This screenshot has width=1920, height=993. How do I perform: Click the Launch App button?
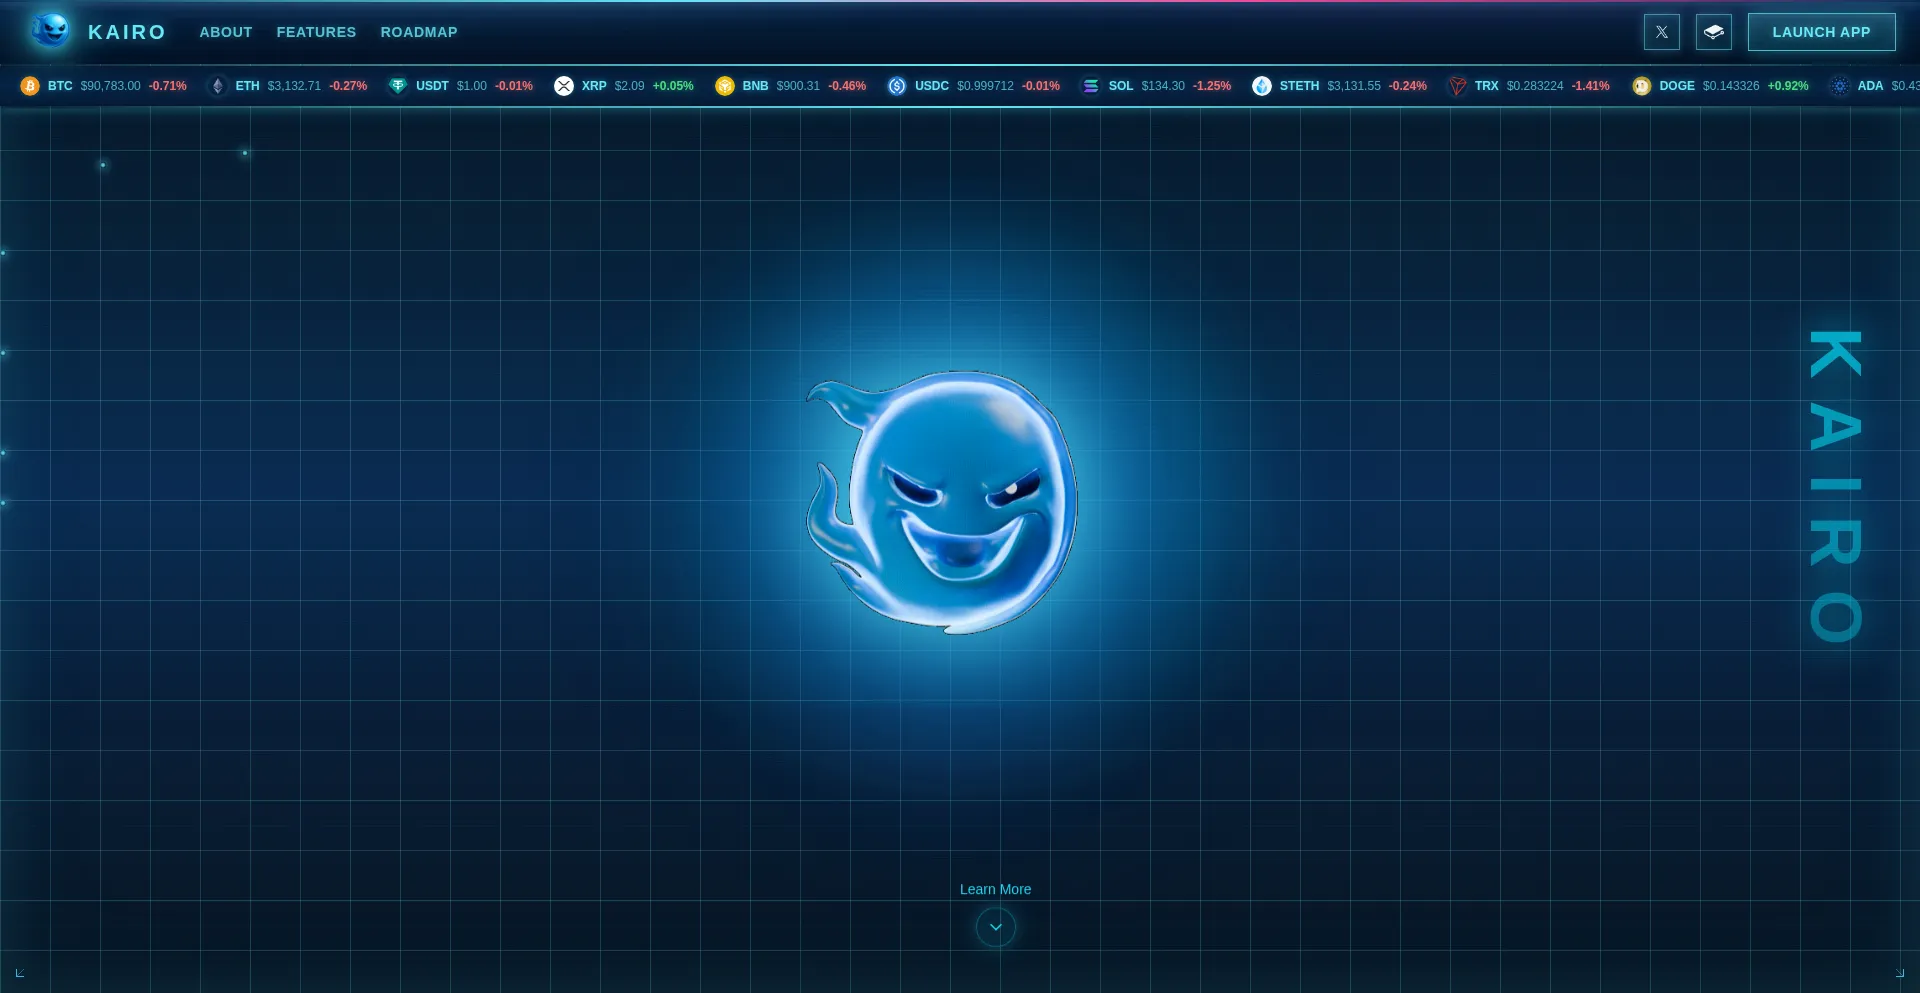pos(1821,32)
